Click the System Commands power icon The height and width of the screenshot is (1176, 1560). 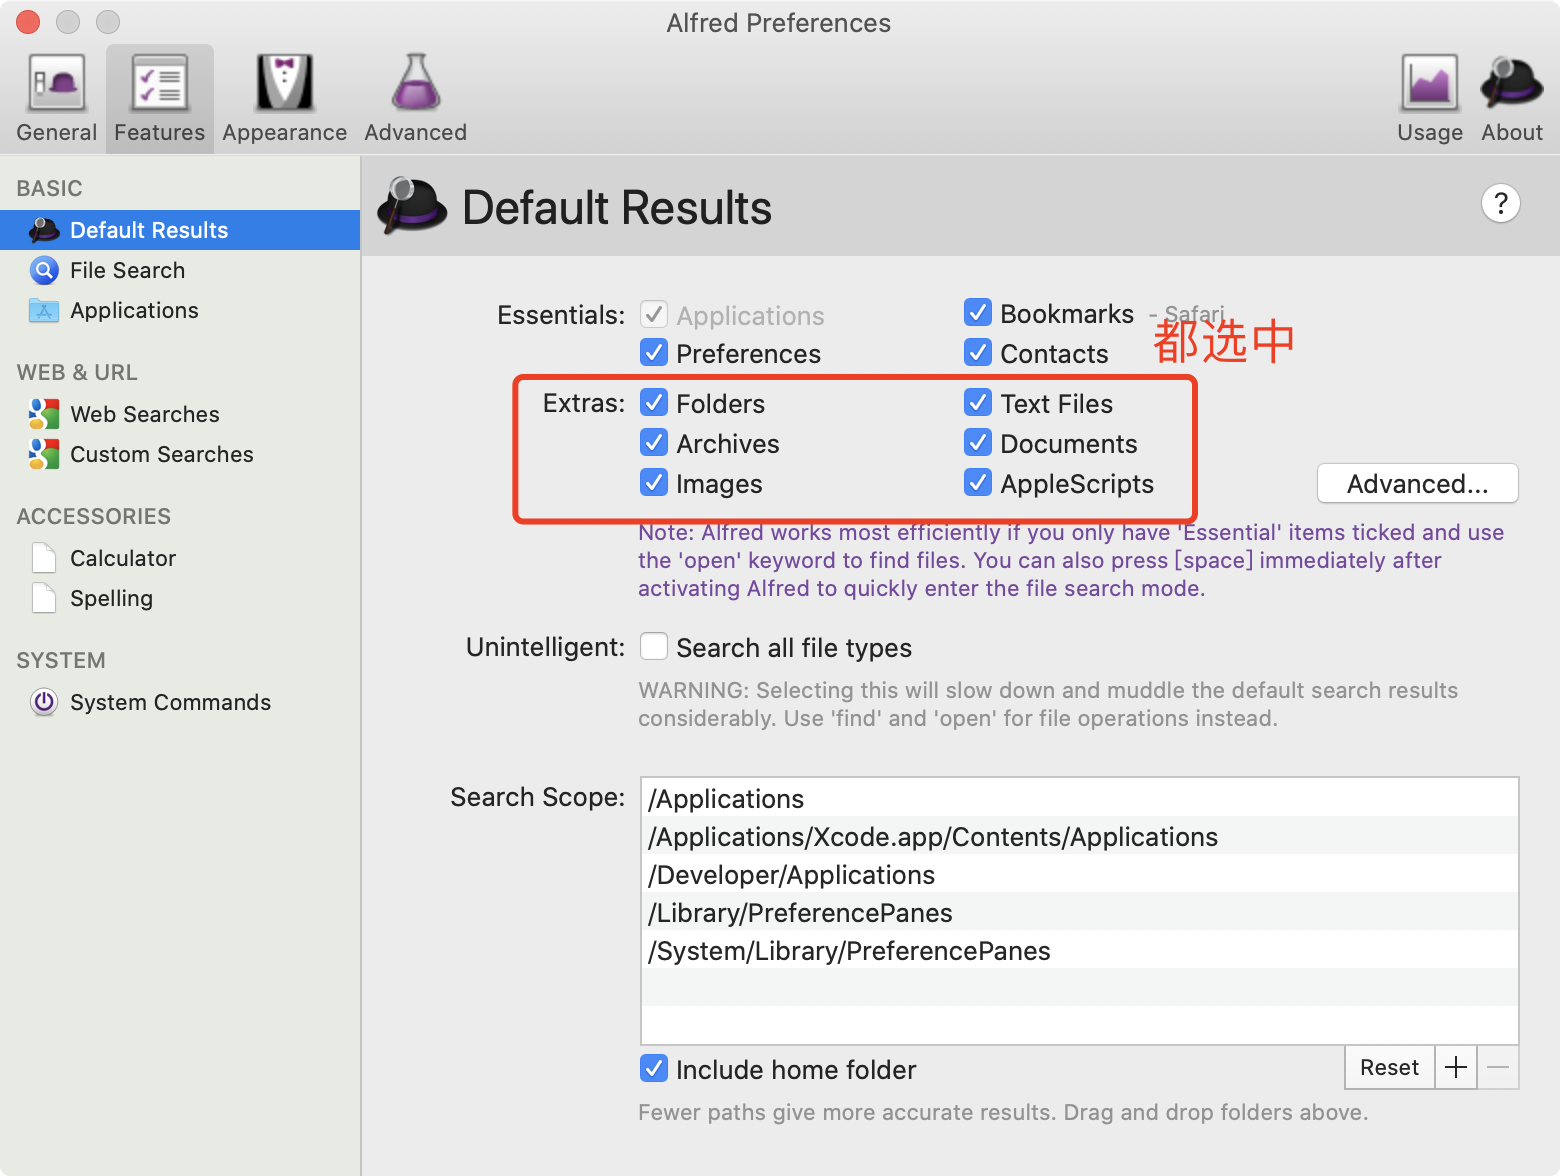(x=44, y=702)
